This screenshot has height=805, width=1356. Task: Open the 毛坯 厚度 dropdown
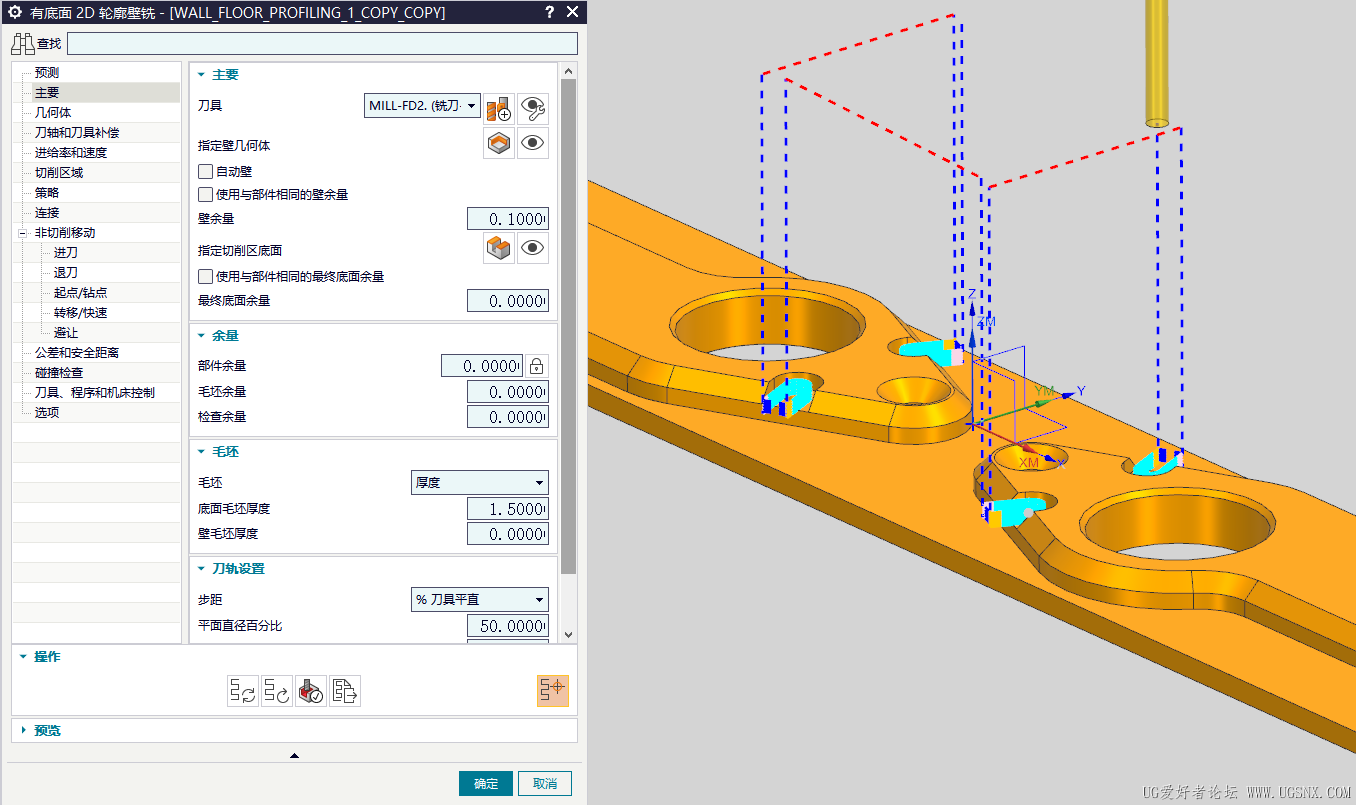[480, 482]
